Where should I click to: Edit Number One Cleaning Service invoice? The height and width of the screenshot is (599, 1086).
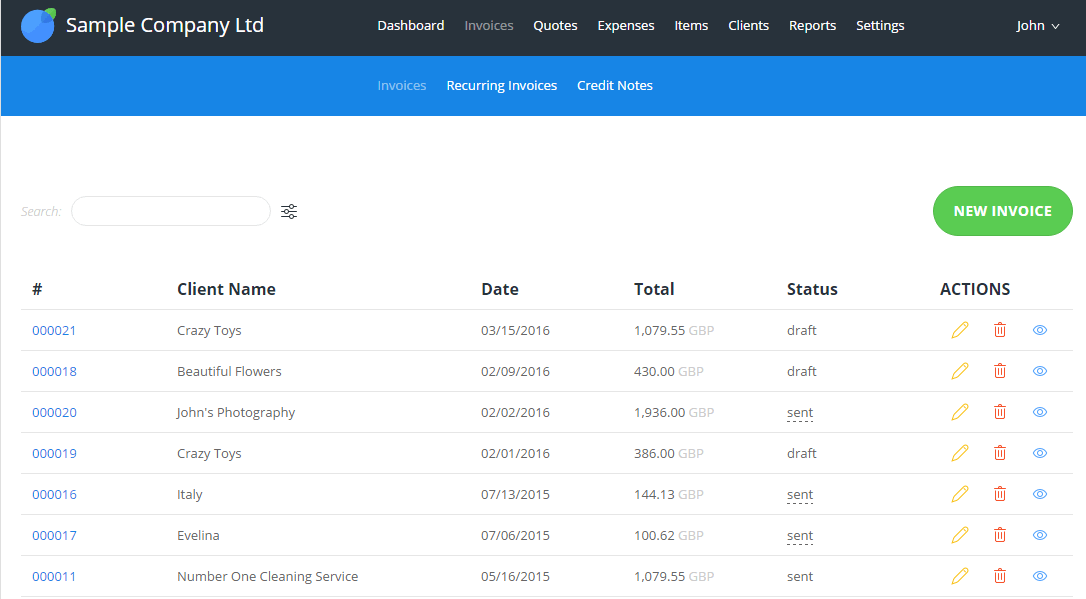960,576
